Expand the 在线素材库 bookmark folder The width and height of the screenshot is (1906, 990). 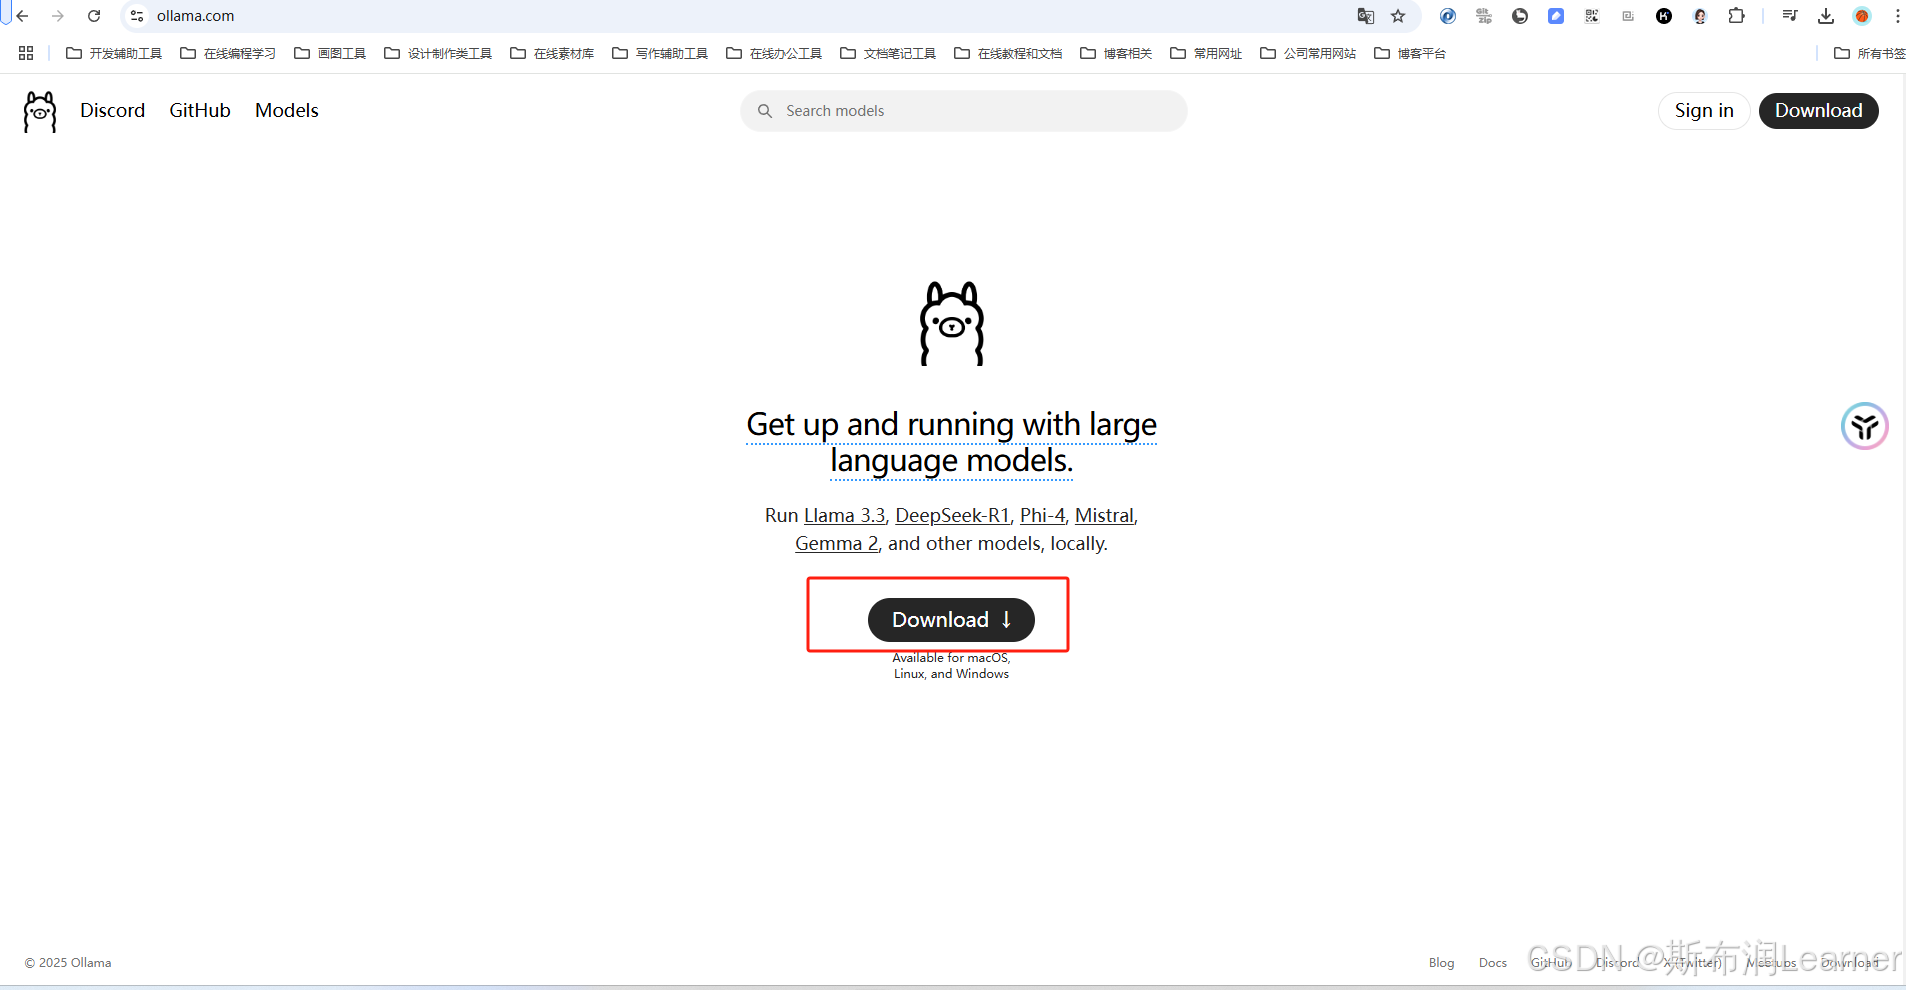552,53
